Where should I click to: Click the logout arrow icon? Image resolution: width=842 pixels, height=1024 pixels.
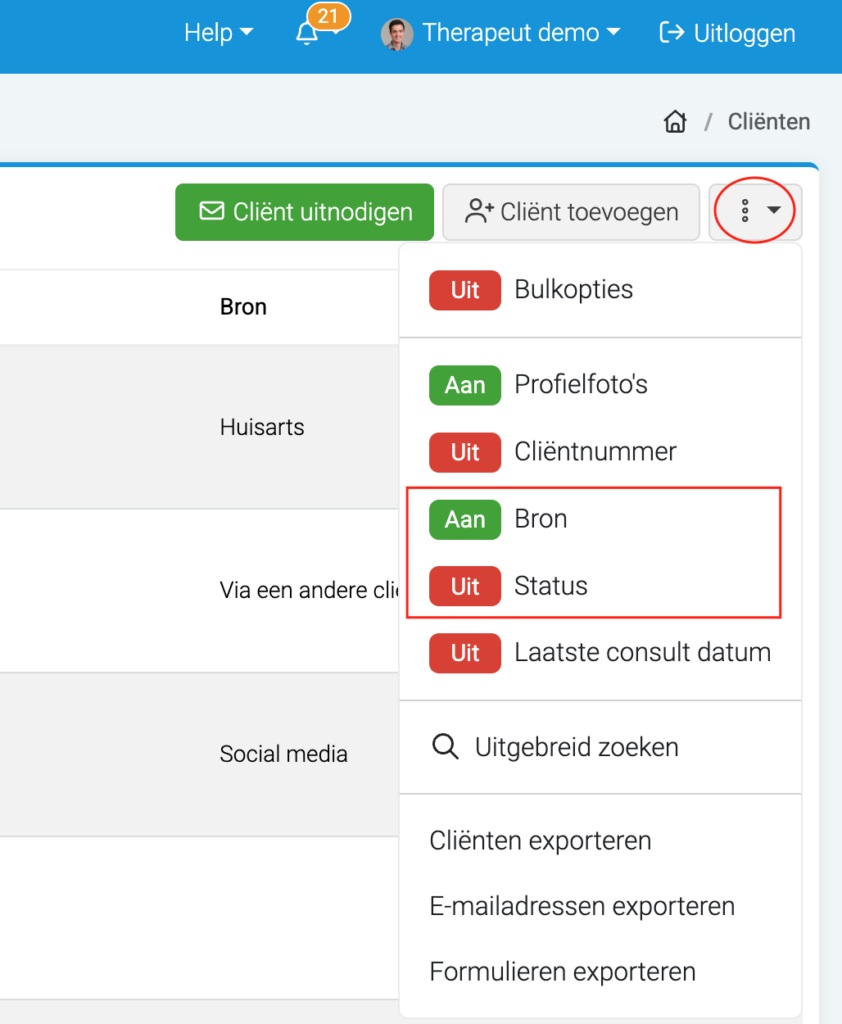672,32
